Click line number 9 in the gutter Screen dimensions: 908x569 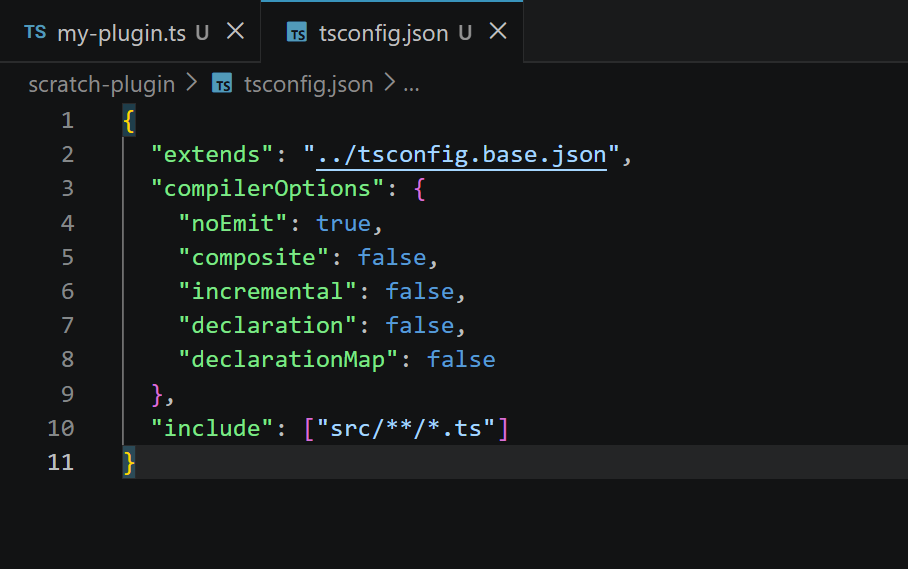tap(68, 394)
